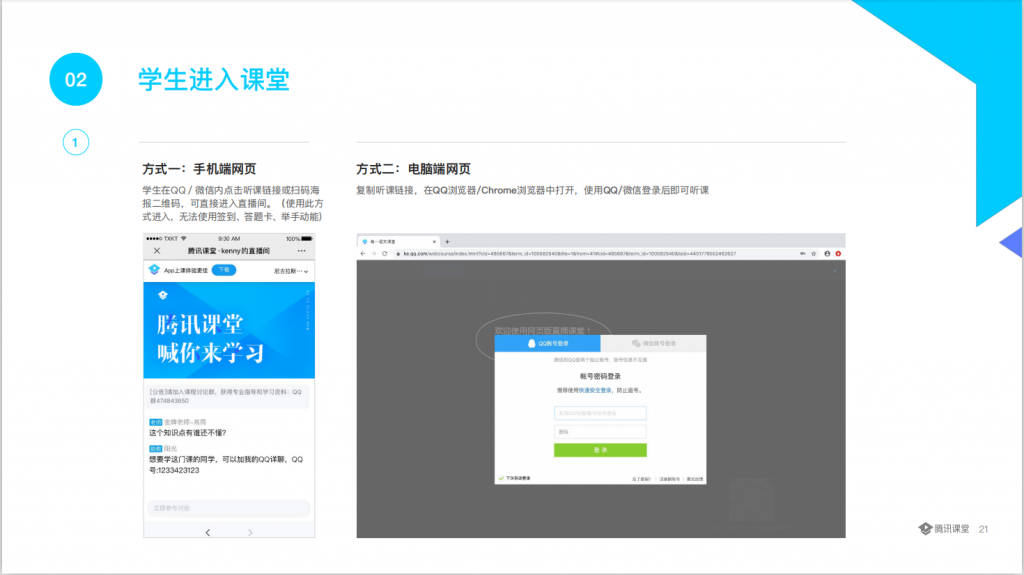
Task: Click the 立即参与讨论 chat input
Action: pos(229,508)
